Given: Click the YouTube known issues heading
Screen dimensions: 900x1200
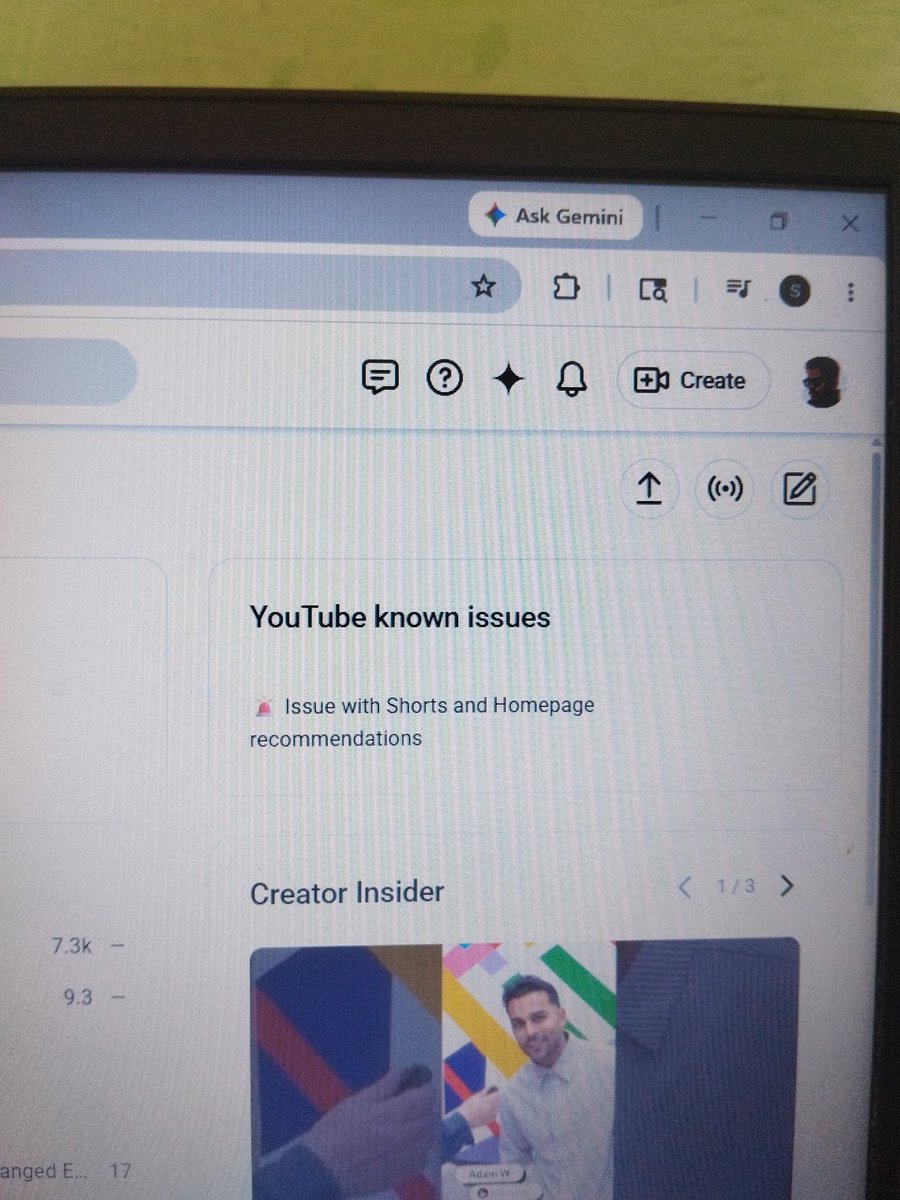Looking at the screenshot, I should pos(400,617).
